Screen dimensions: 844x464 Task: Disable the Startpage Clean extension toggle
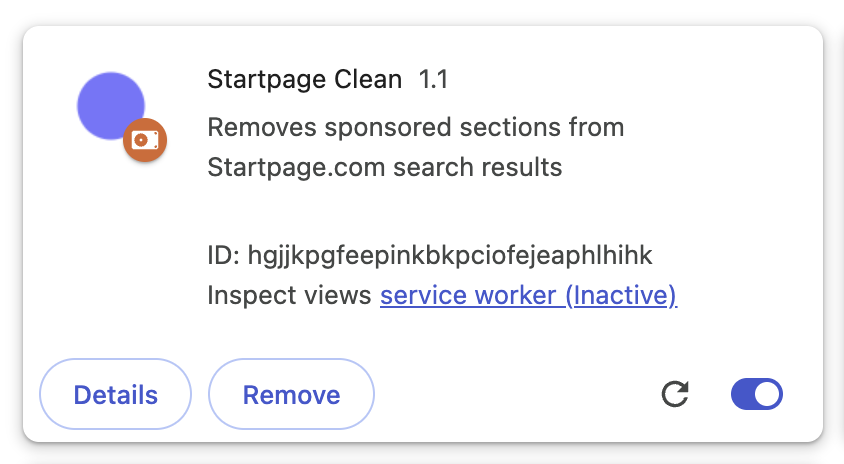point(757,394)
